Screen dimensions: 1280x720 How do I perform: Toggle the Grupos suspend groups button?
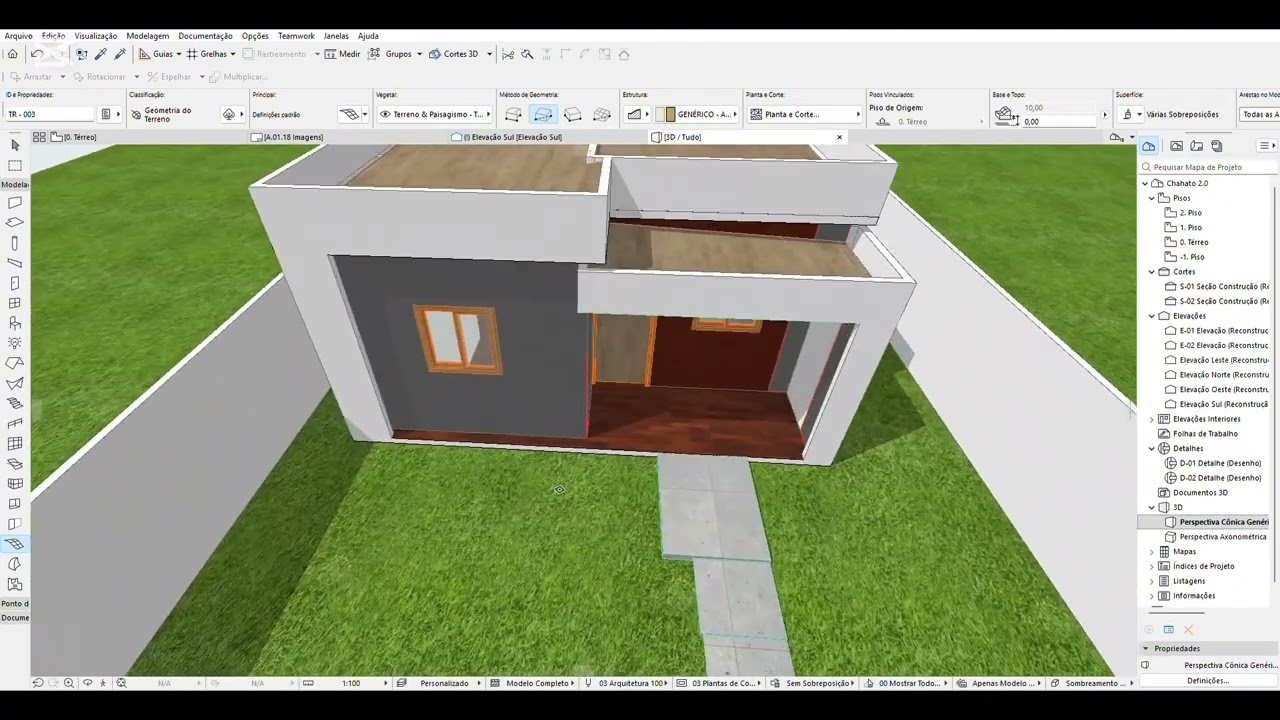389,54
